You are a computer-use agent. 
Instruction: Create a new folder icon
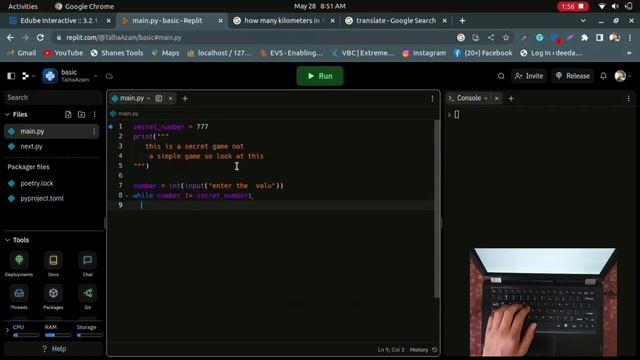tap(82, 115)
